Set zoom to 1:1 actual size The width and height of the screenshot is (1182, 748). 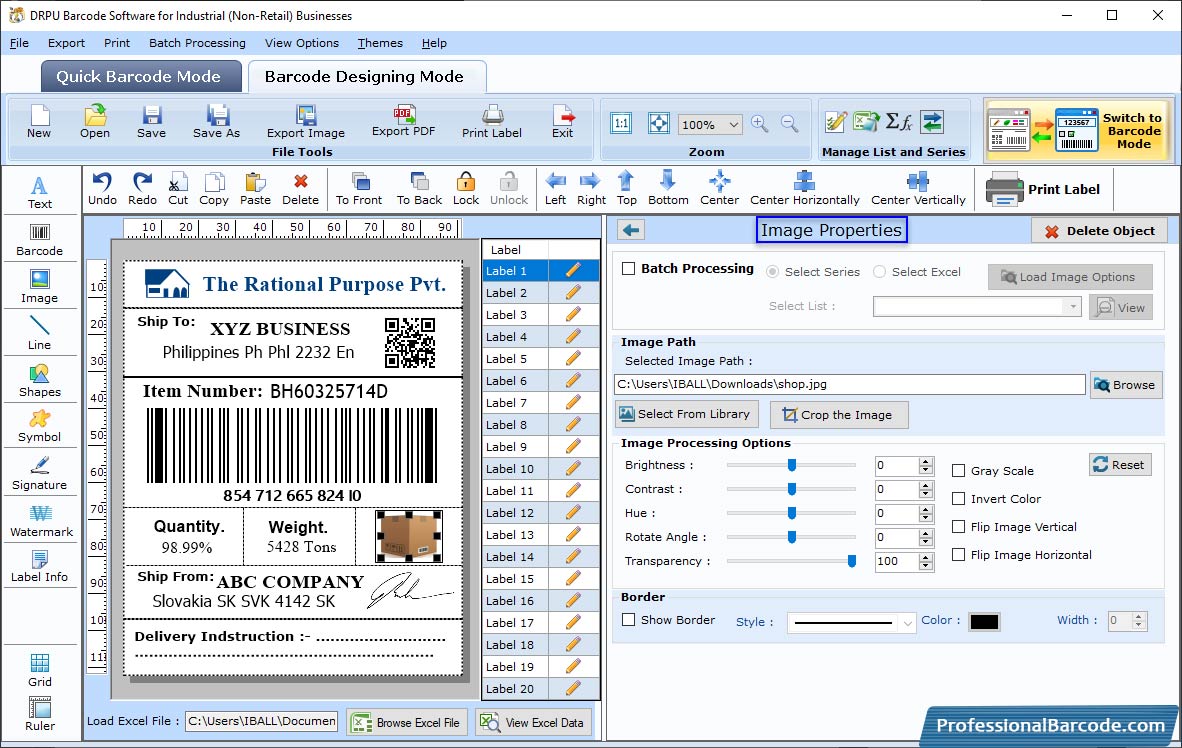(x=621, y=124)
